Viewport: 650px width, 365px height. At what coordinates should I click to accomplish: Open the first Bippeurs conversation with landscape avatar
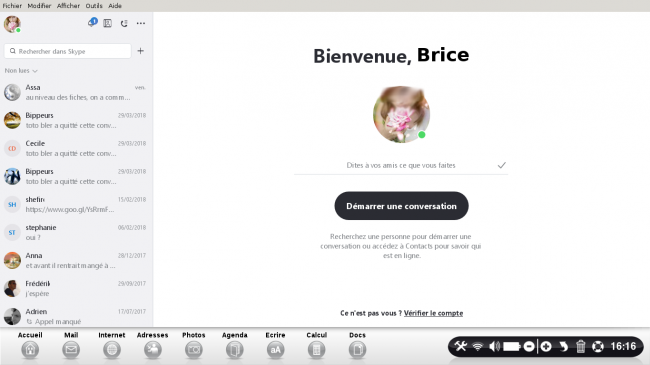pos(76,120)
